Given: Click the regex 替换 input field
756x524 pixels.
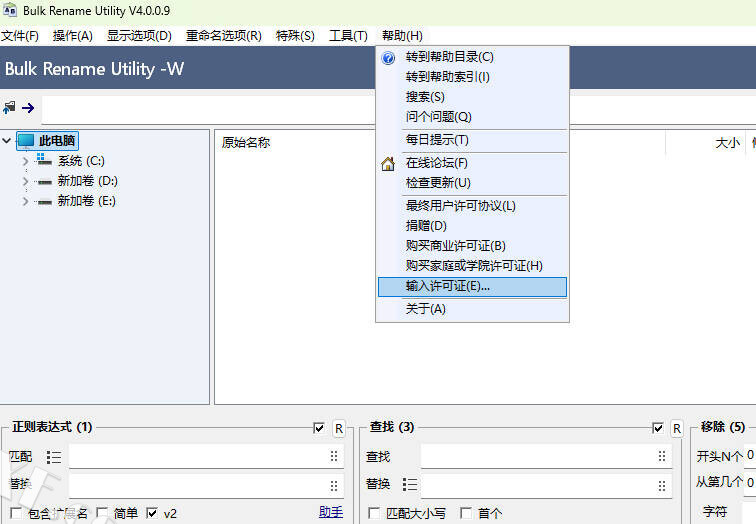Looking at the screenshot, I should 206,486.
